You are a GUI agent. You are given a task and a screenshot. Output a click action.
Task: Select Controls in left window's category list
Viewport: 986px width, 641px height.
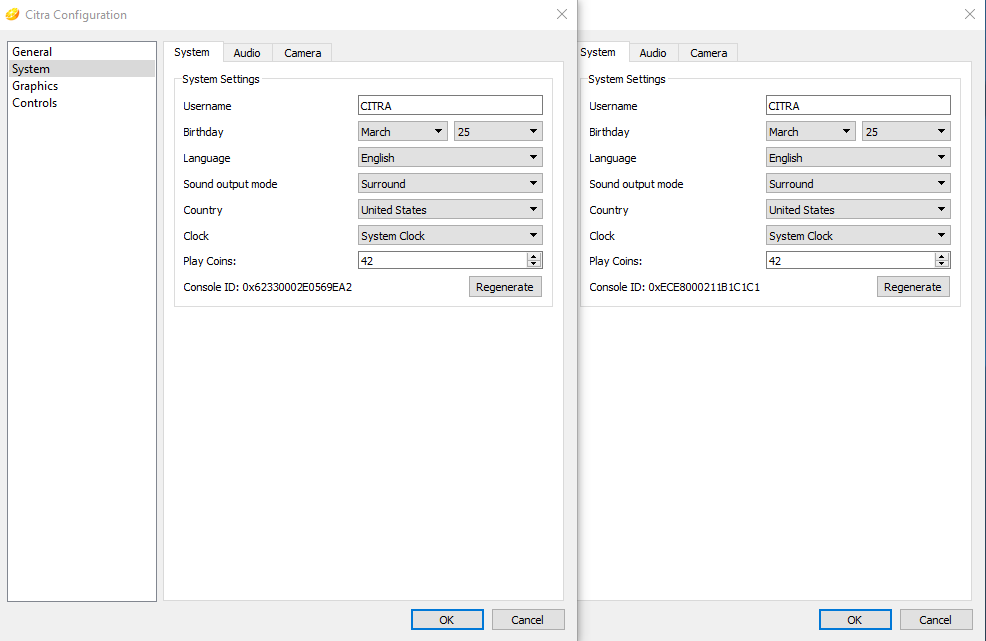point(82,103)
